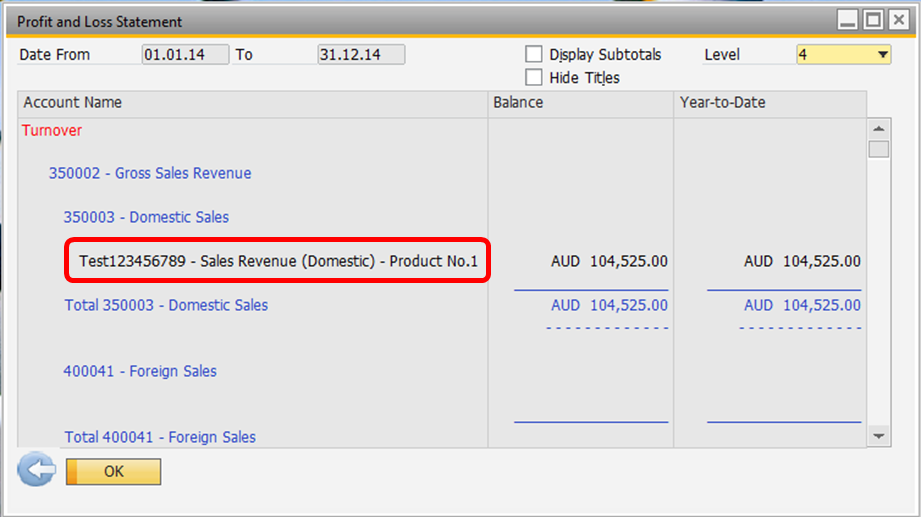Enable the Display Subtotals checkbox

point(533,54)
